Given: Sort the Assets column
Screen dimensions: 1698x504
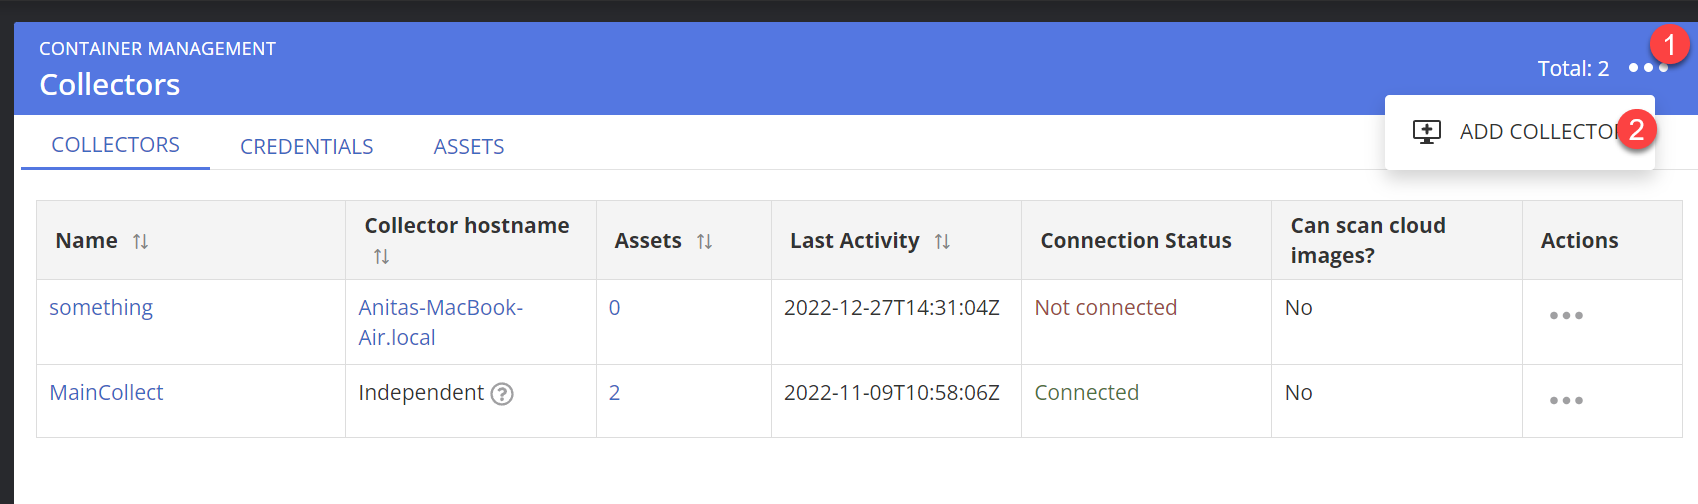Looking at the screenshot, I should [x=704, y=241].
